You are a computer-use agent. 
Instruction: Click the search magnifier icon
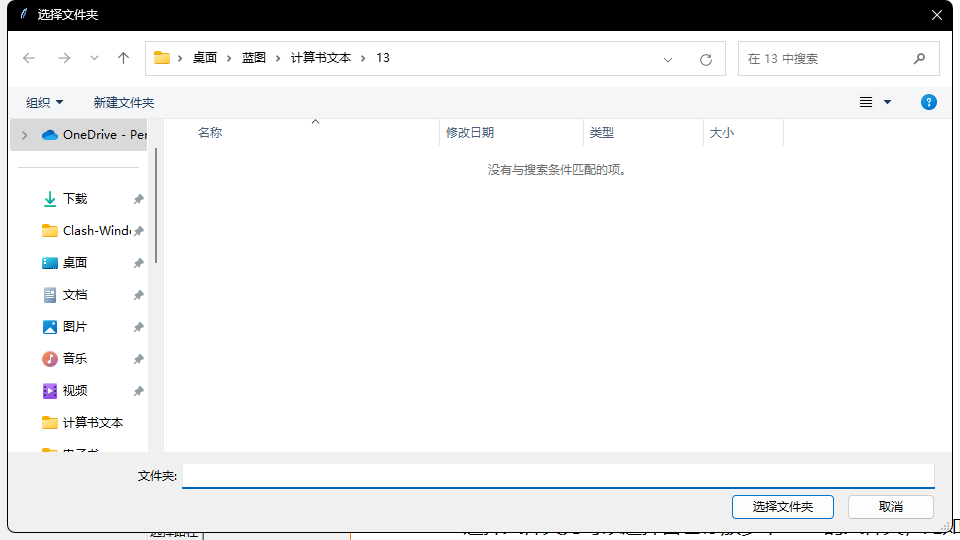(x=919, y=59)
